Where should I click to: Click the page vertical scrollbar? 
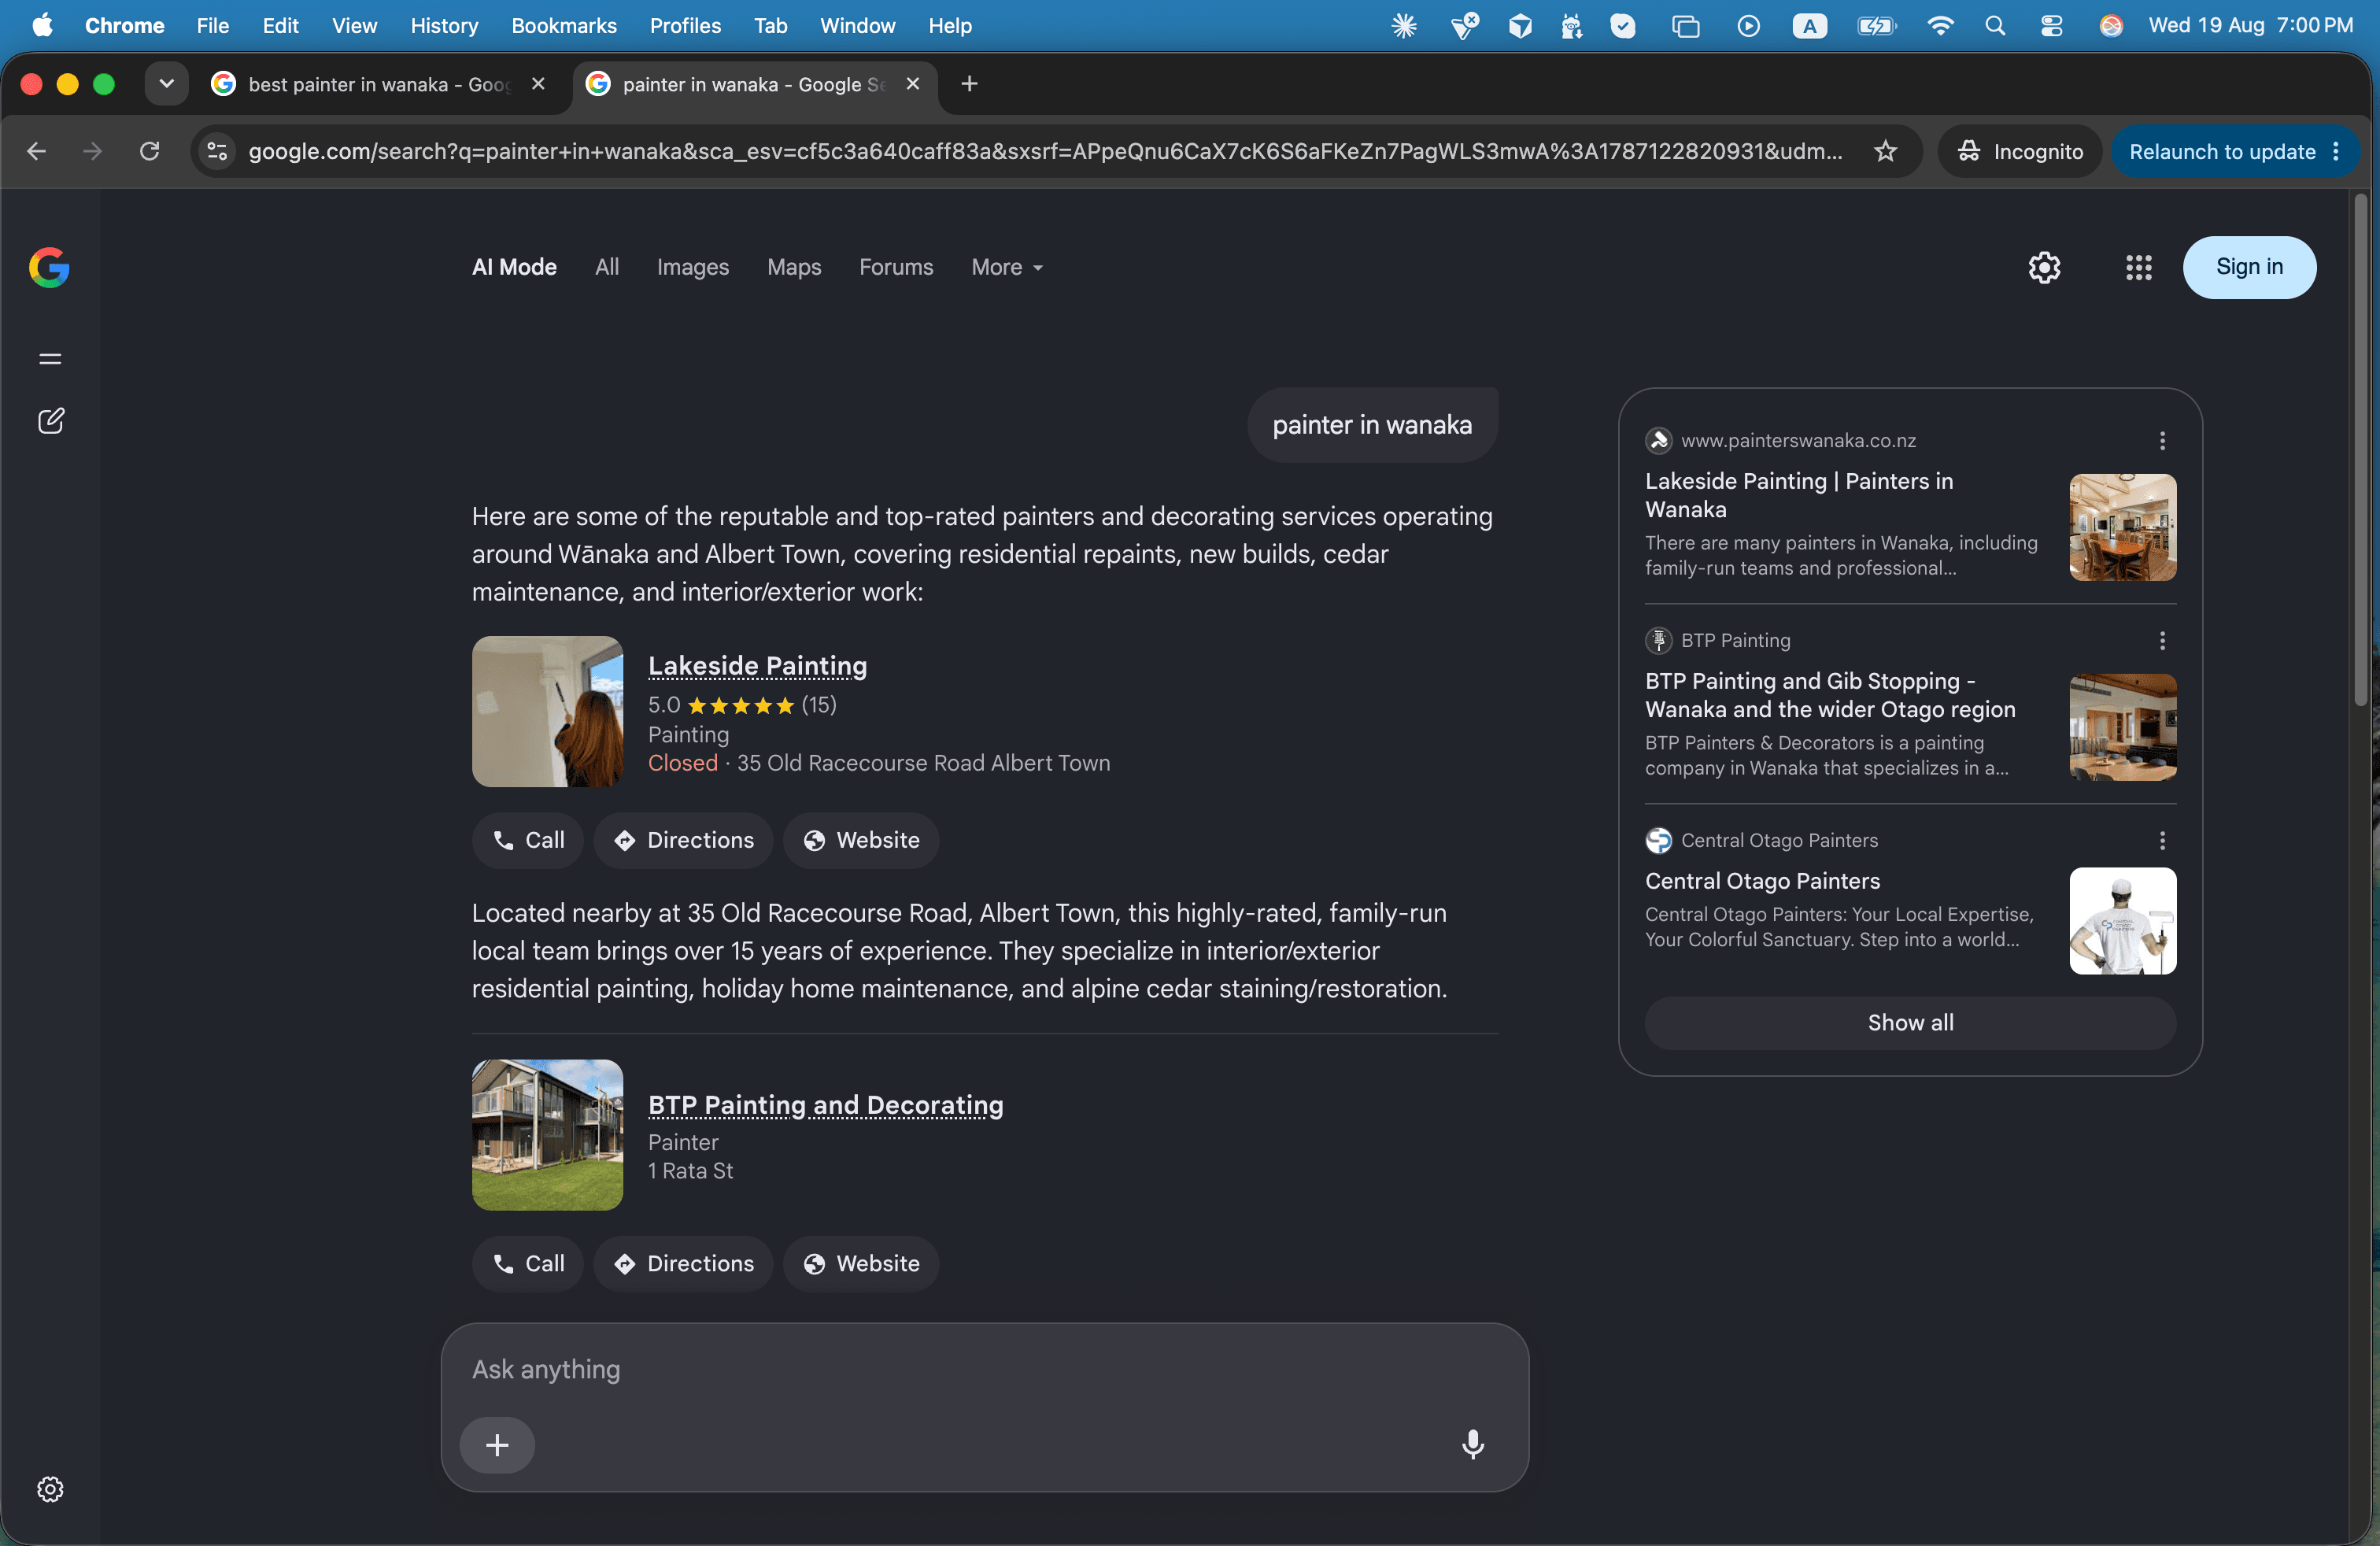[2360, 450]
